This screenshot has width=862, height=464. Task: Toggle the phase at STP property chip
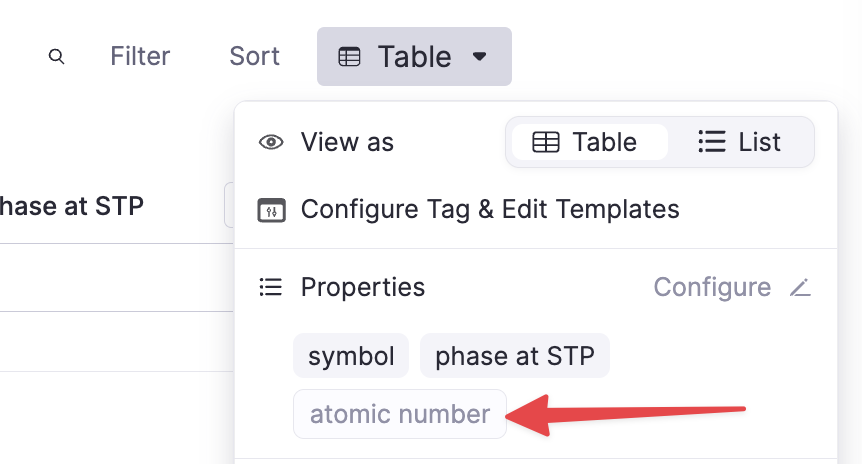514,356
